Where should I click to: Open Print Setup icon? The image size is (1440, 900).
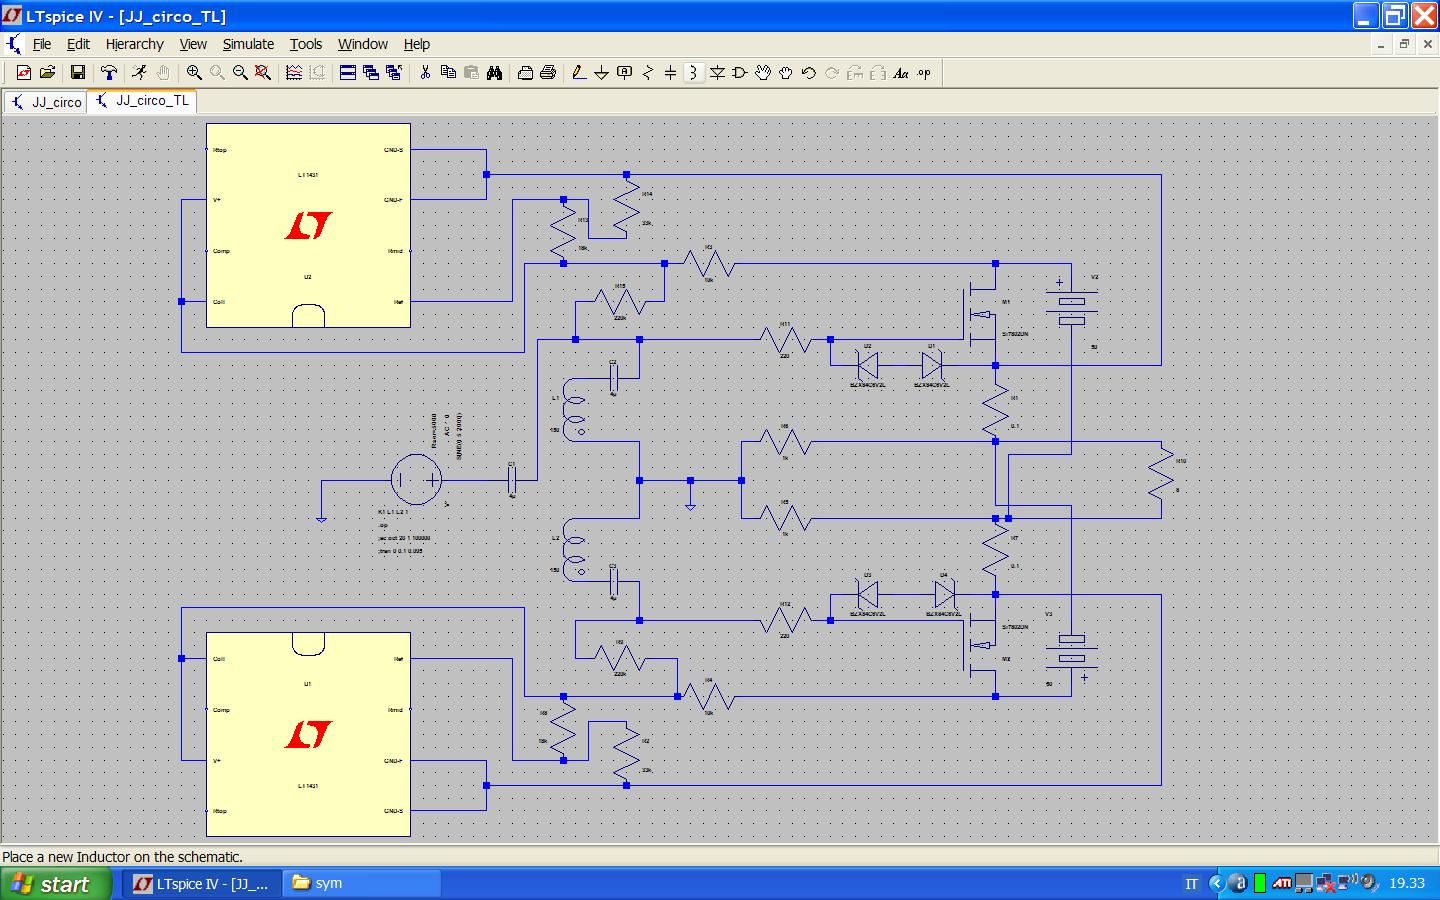coord(525,73)
